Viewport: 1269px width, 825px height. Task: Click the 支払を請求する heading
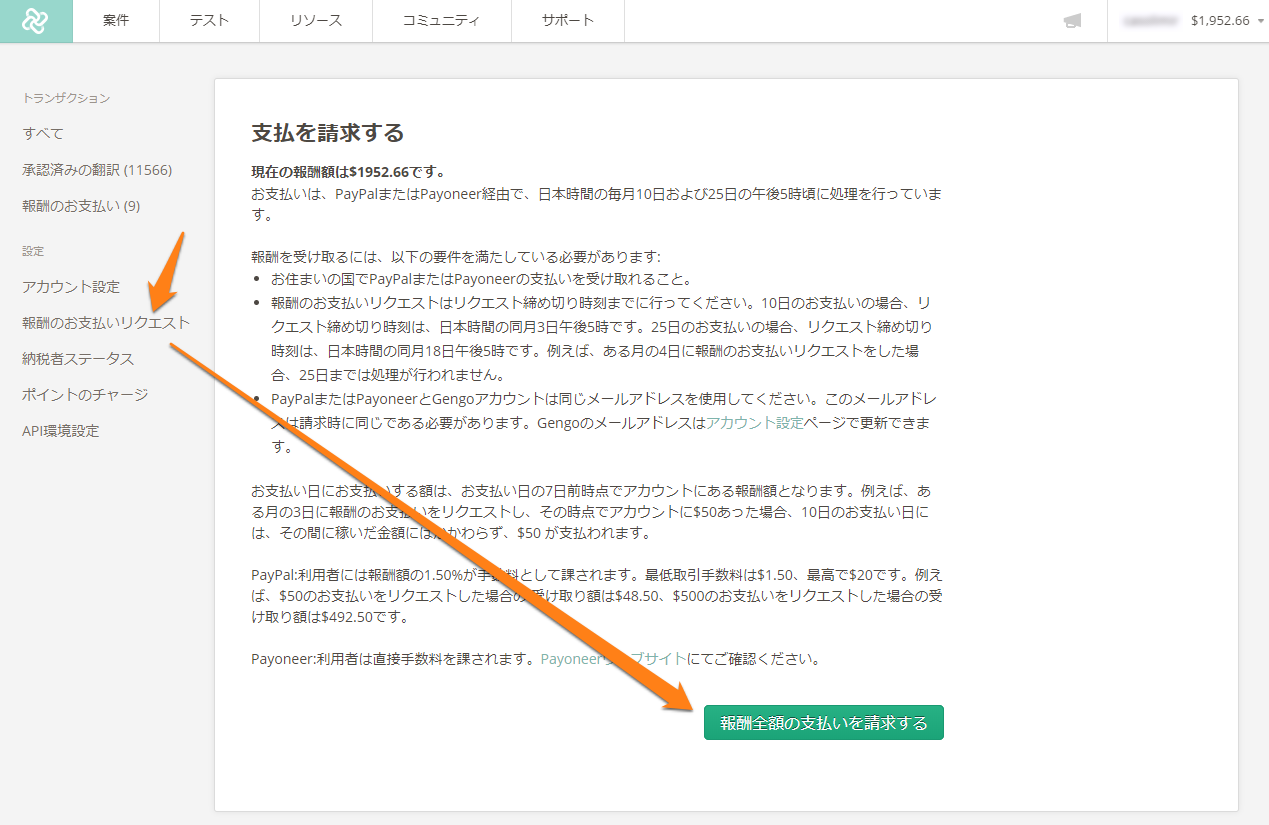click(x=328, y=133)
